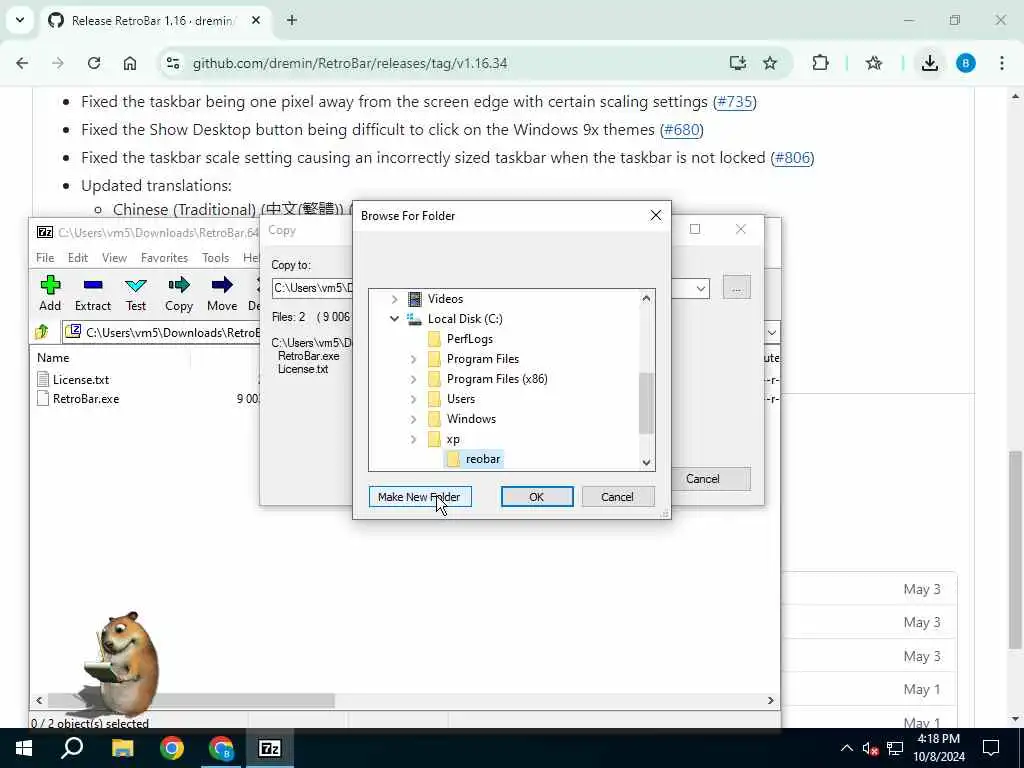Select the reobar folder
The height and width of the screenshot is (768, 1024).
[x=474, y=459]
